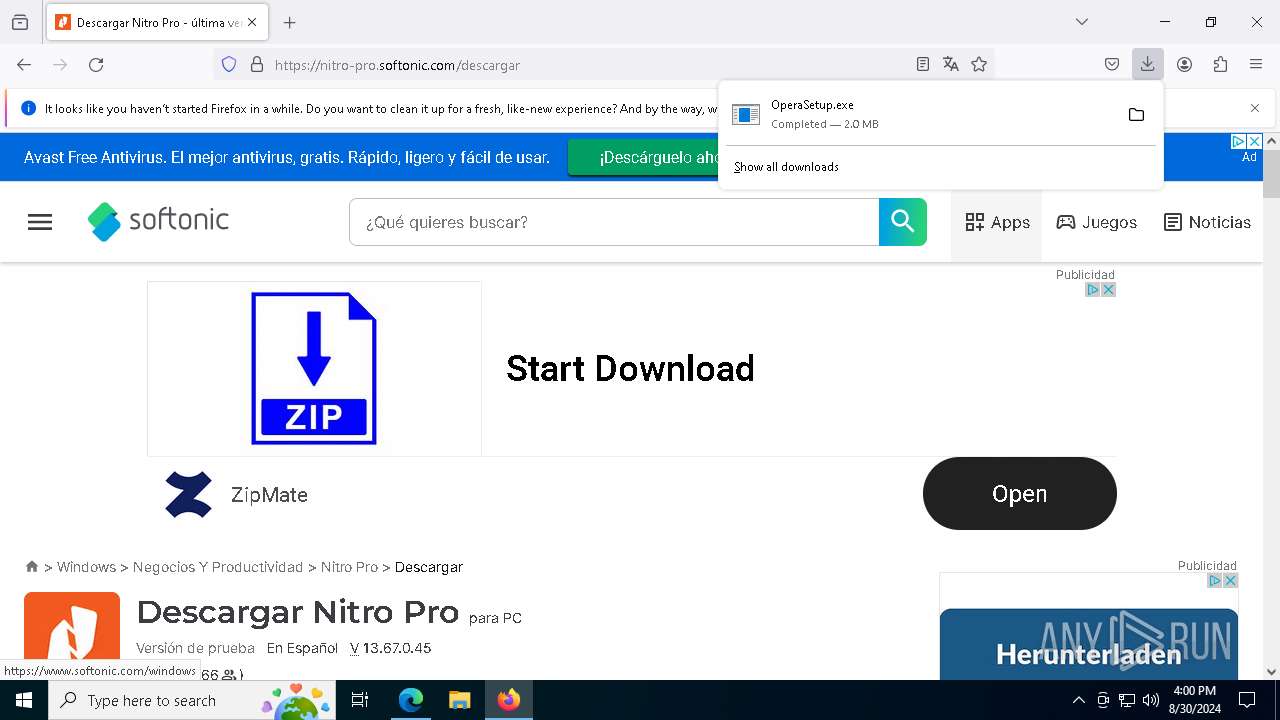Open Windows breadcrumb link

[86, 567]
